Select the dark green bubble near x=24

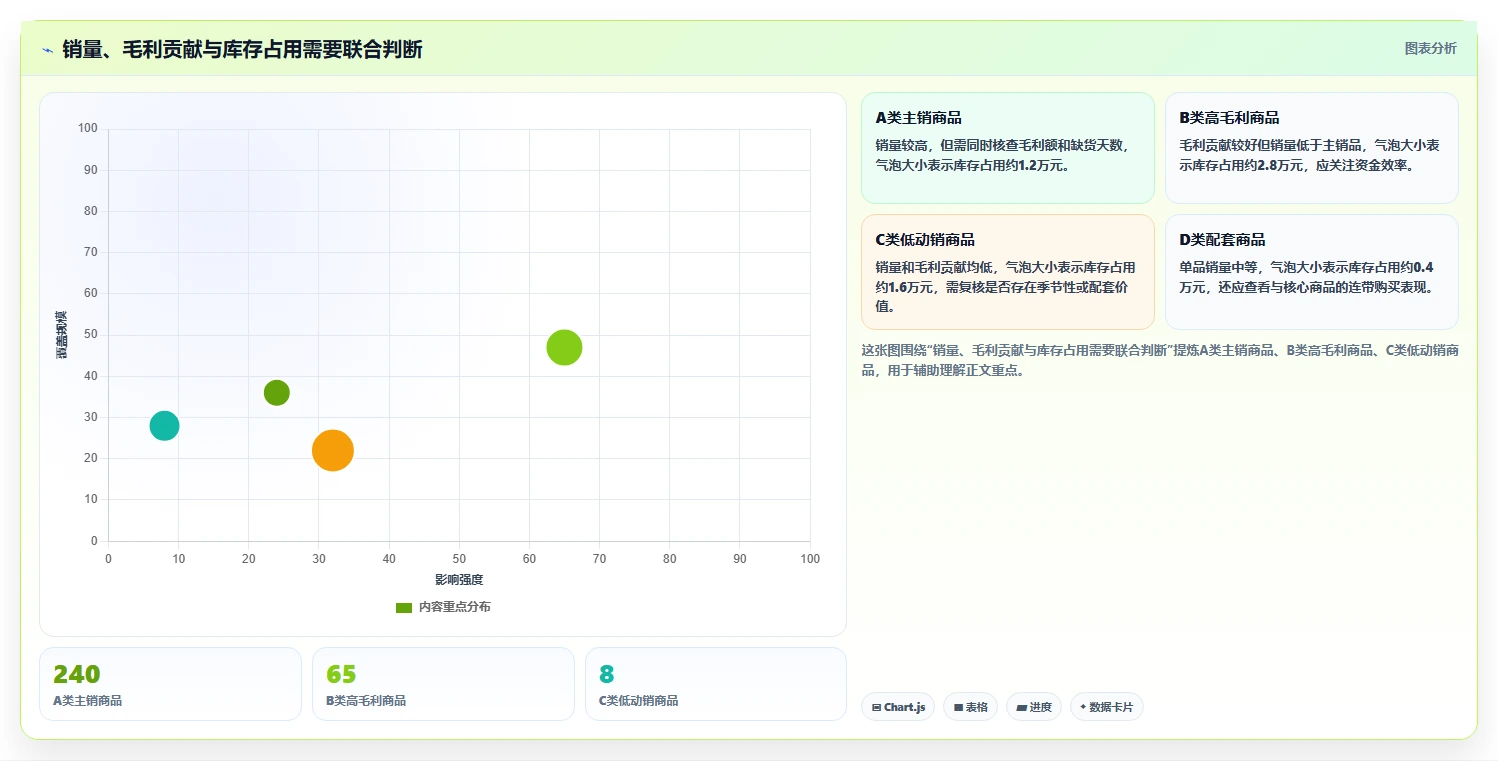tap(277, 393)
